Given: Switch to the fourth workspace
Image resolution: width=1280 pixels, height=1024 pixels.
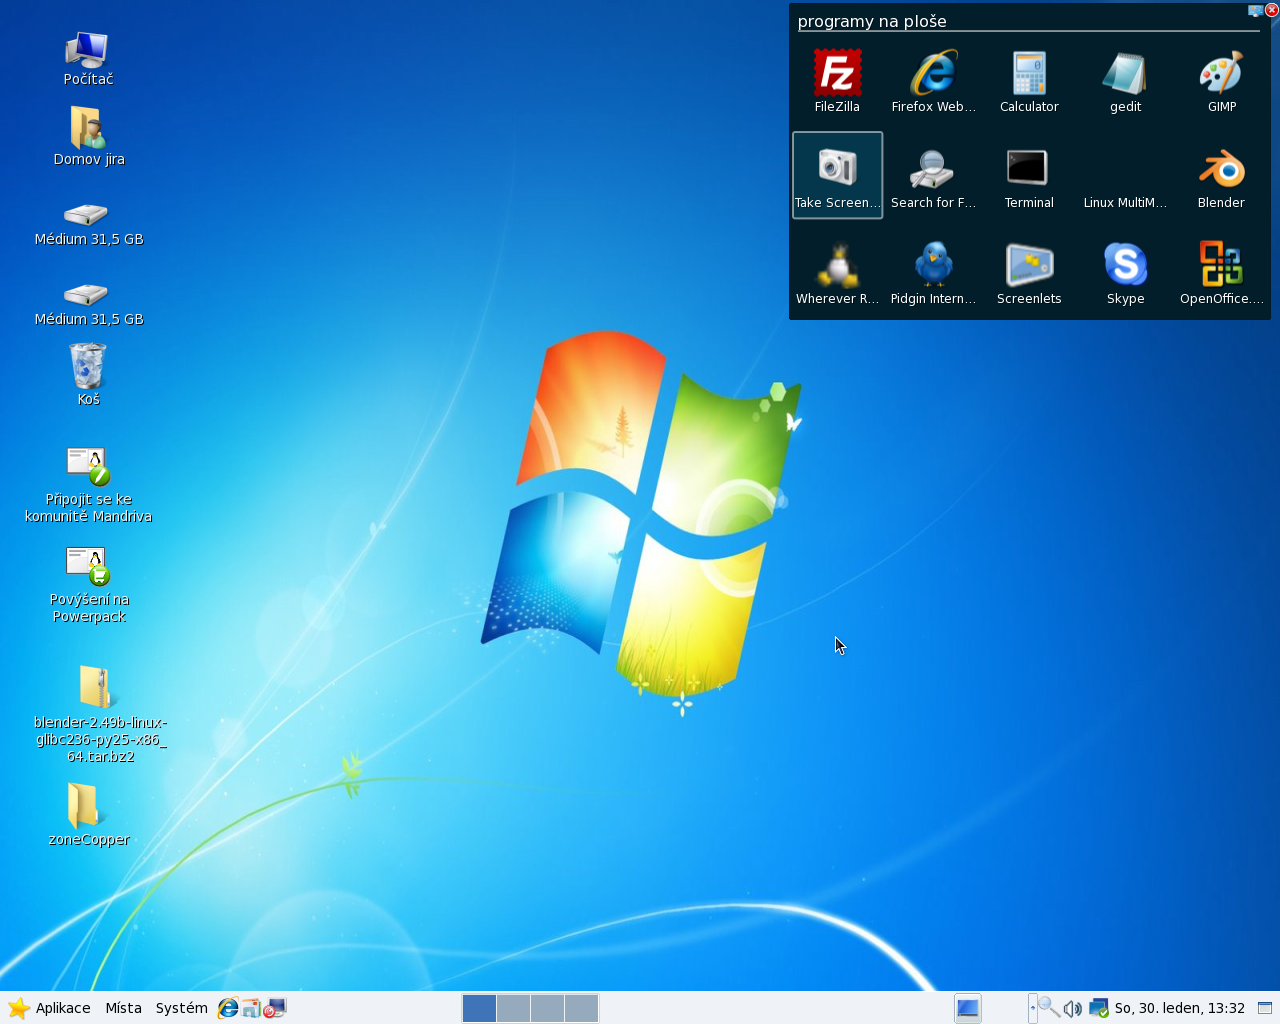Looking at the screenshot, I should 581,1008.
